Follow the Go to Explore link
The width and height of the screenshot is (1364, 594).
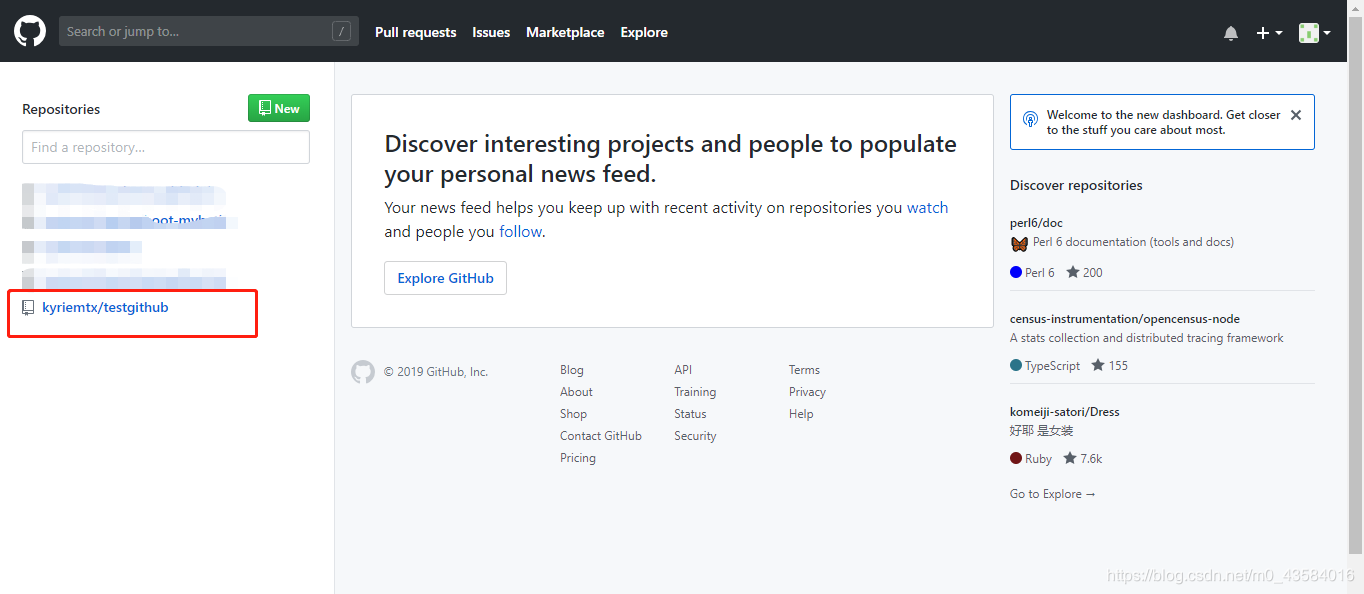pyautogui.click(x=1053, y=494)
